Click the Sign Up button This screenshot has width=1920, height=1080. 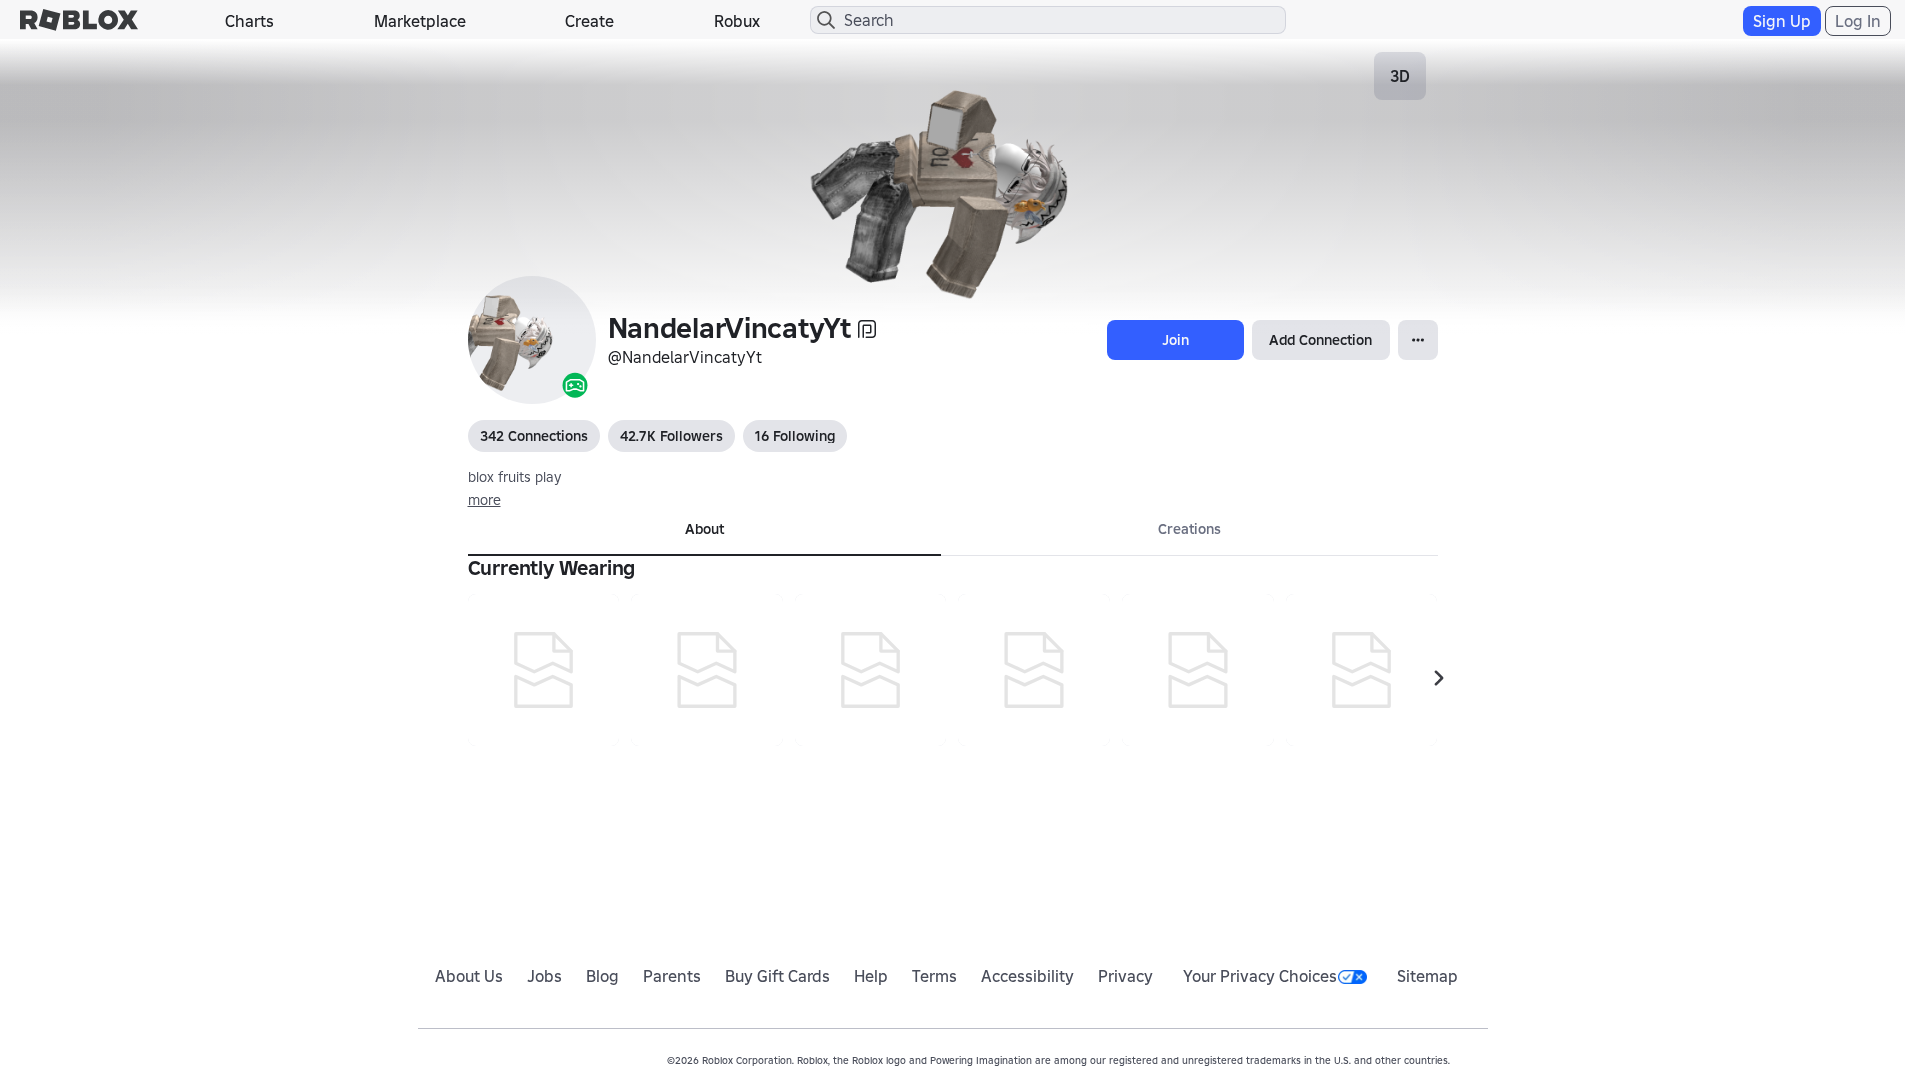pyautogui.click(x=1781, y=21)
